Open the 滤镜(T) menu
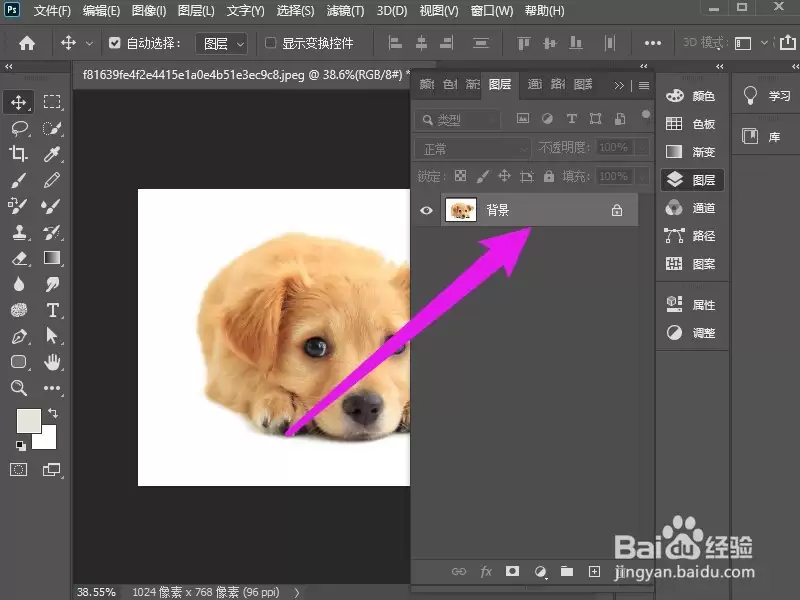 coord(345,11)
